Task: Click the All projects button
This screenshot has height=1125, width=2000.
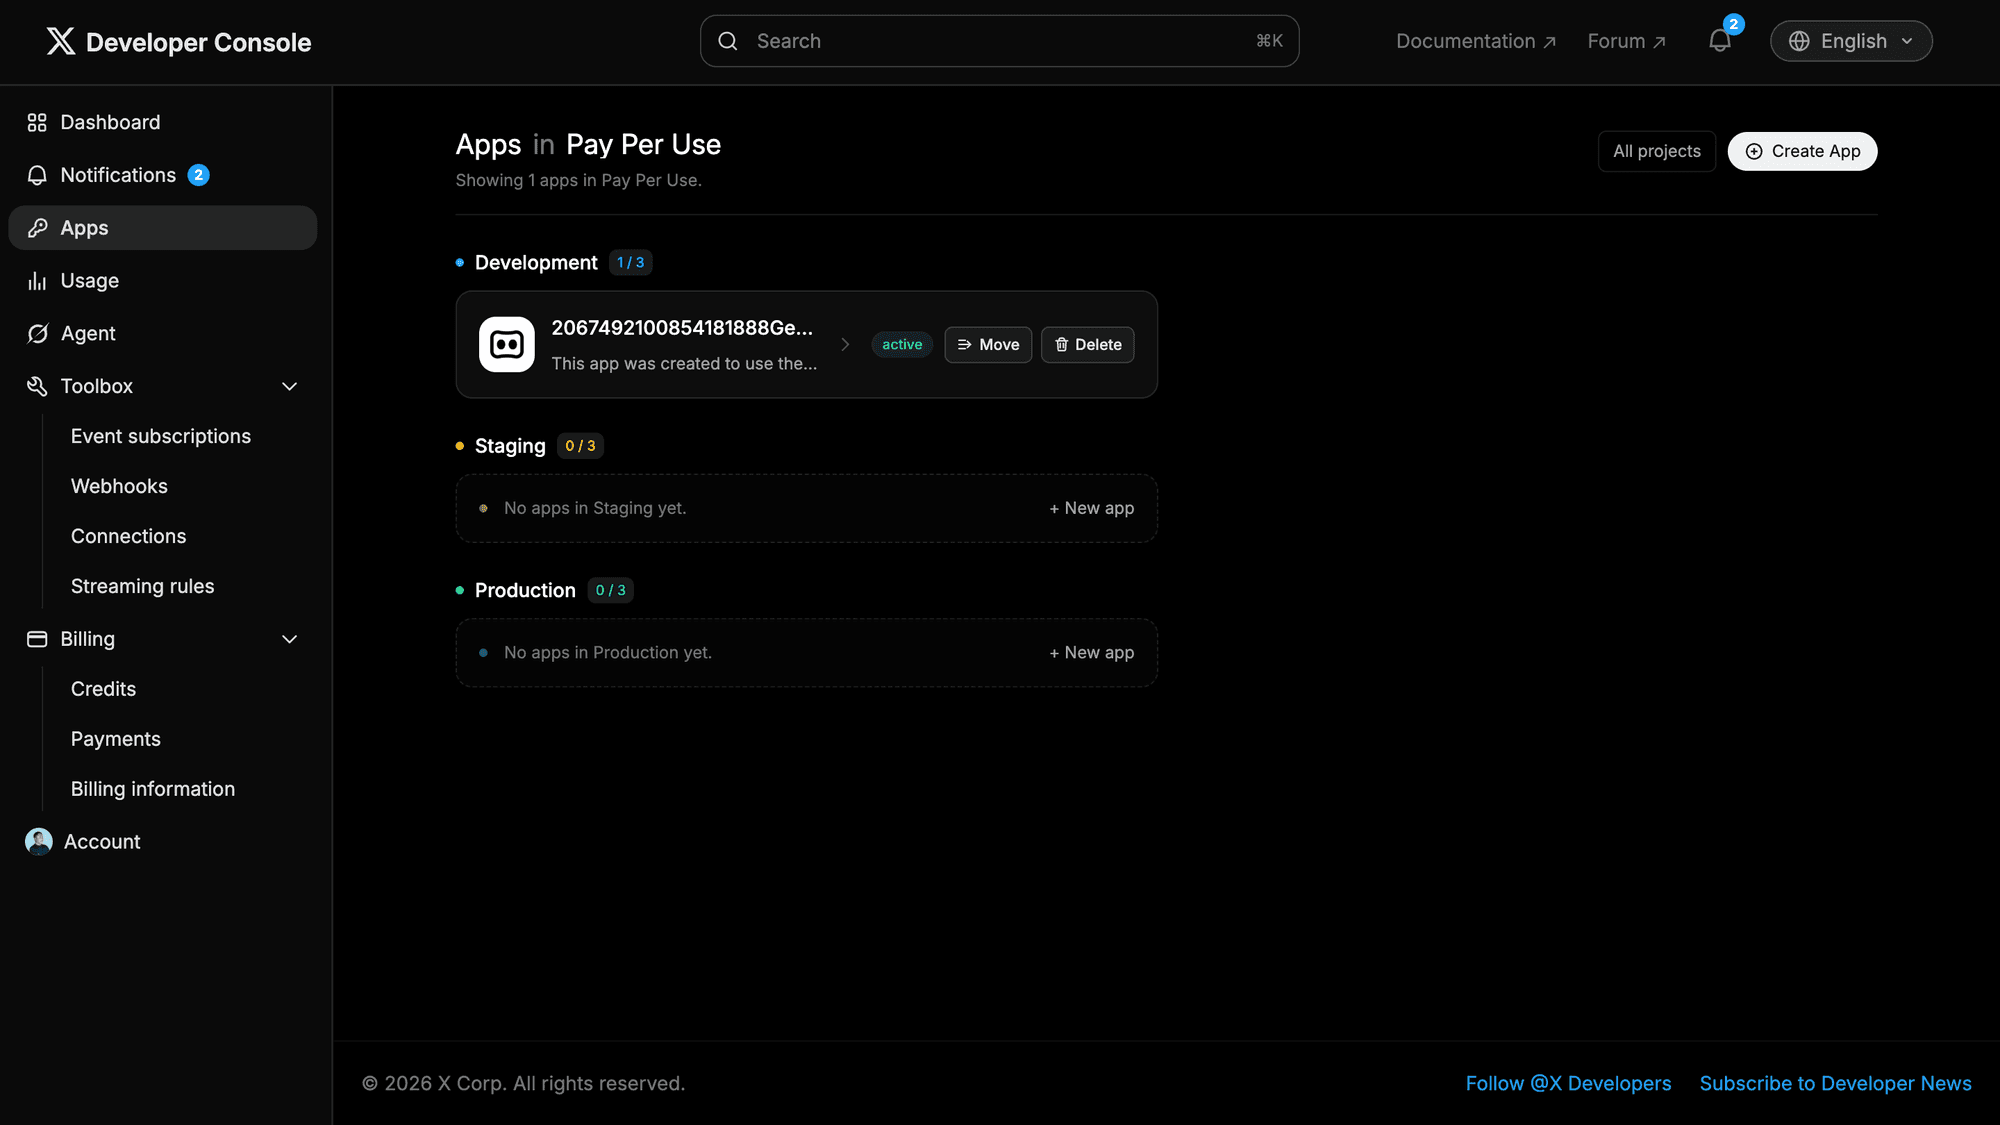Action: coord(1656,151)
